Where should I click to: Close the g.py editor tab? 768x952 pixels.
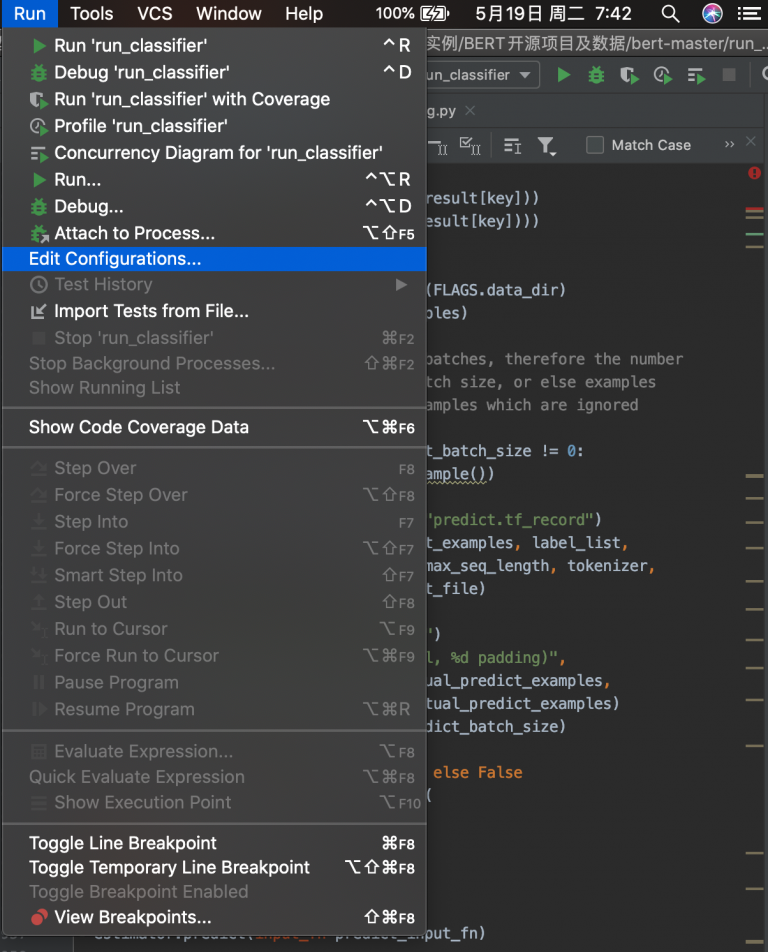tap(470, 110)
